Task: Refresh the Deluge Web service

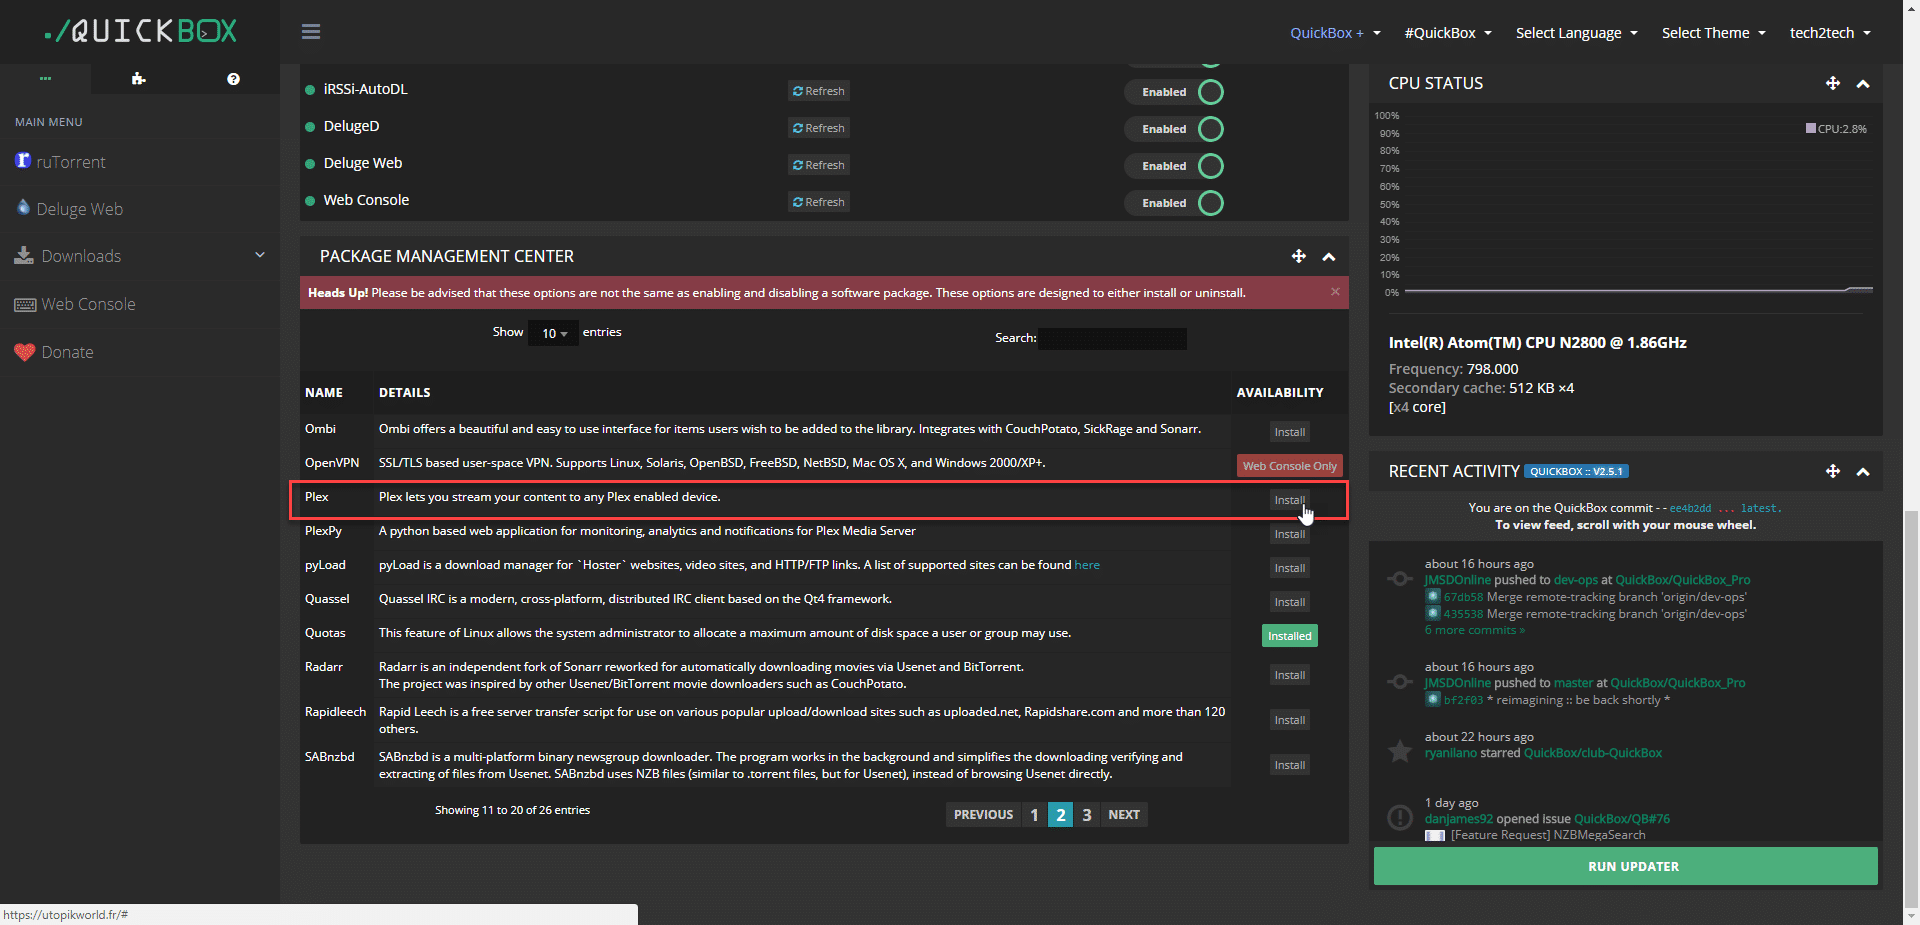Action: coord(819,165)
